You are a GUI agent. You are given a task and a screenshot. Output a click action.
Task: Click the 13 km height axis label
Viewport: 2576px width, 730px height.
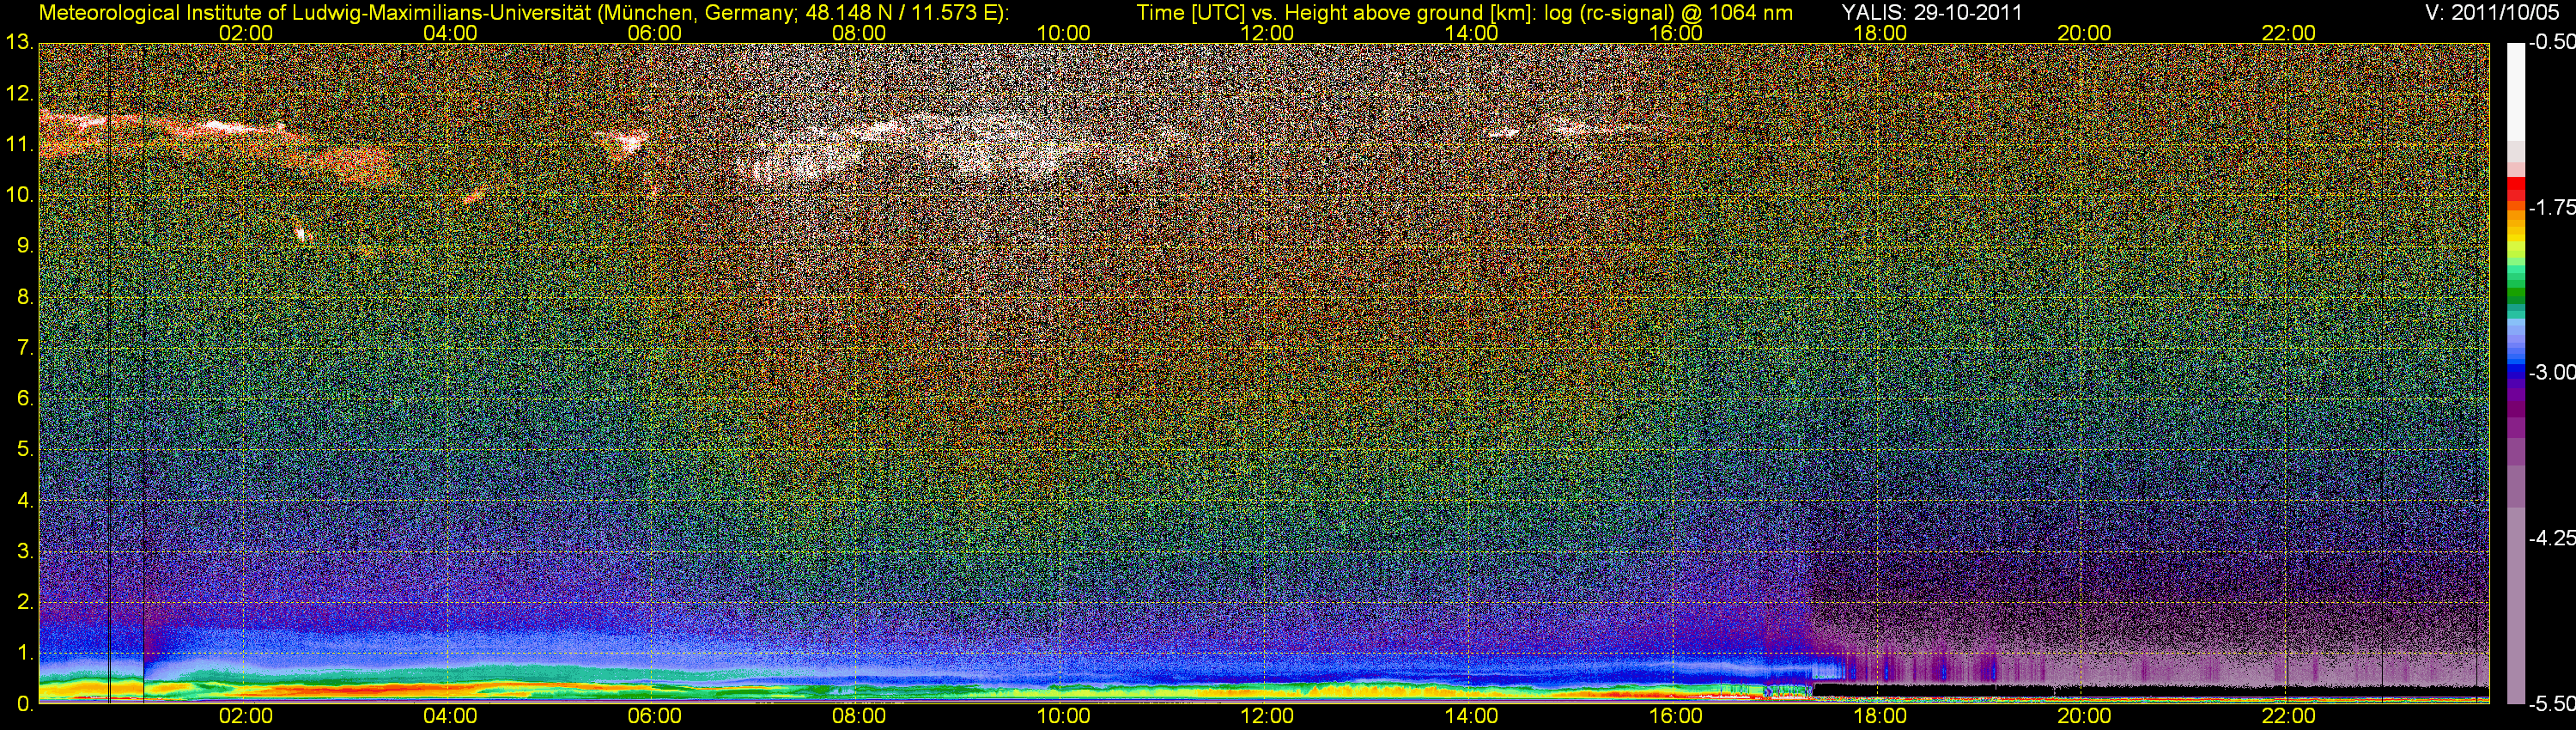(x=18, y=43)
